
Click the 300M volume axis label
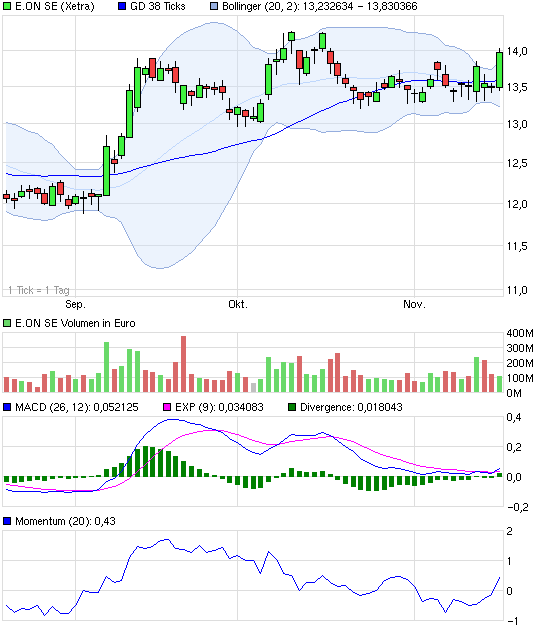pyautogui.click(x=520, y=348)
